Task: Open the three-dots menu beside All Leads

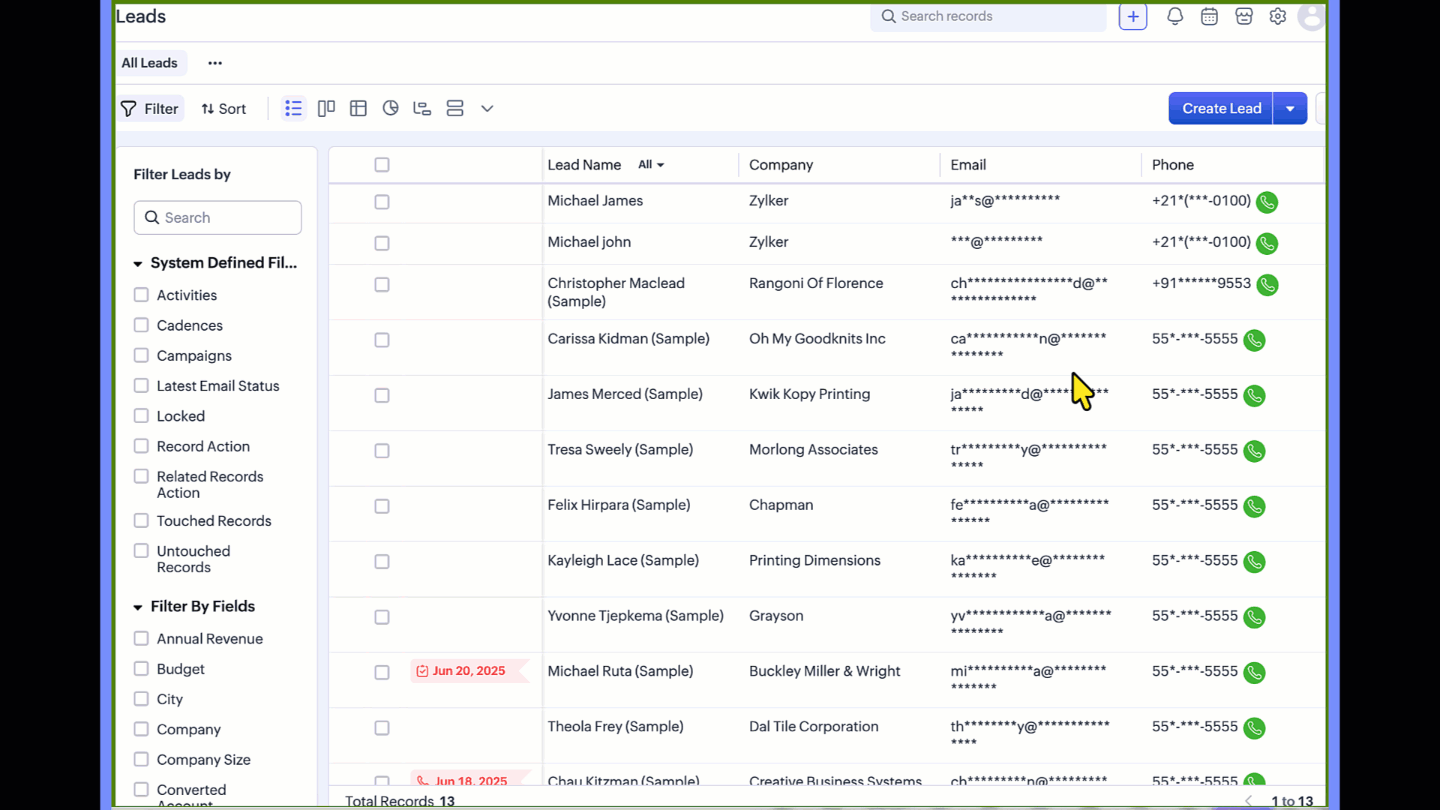Action: pyautogui.click(x=215, y=63)
